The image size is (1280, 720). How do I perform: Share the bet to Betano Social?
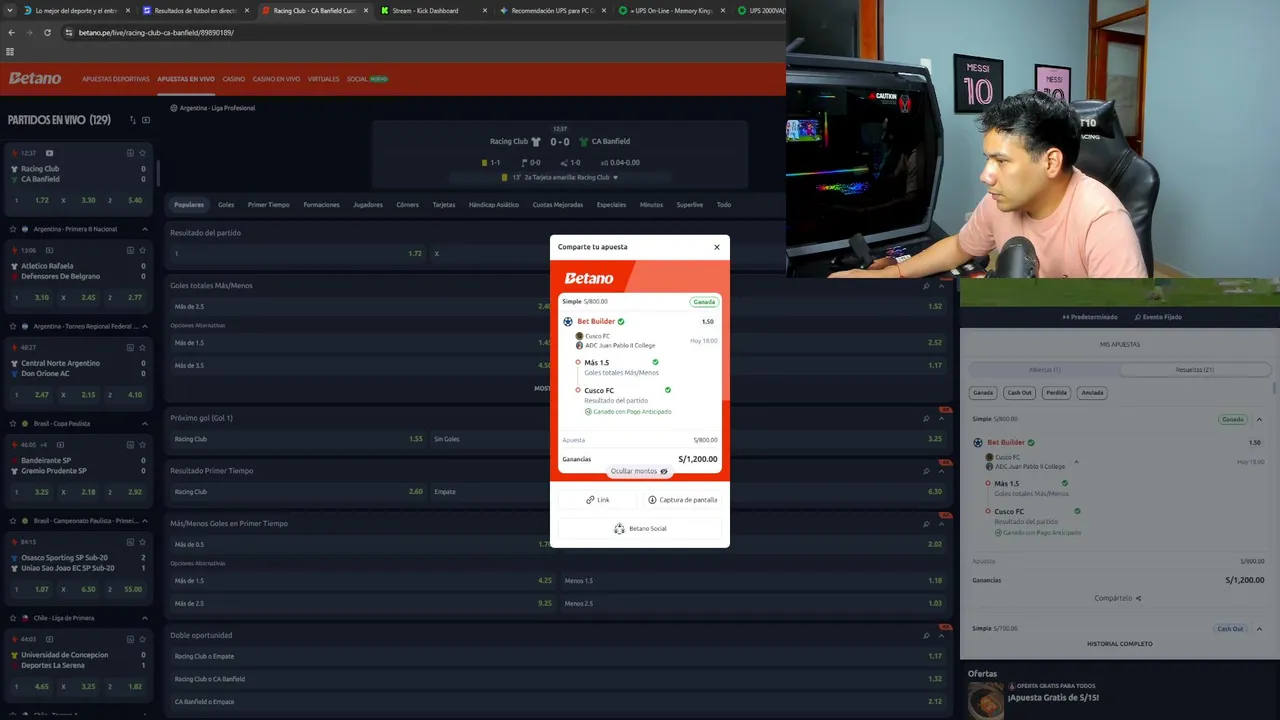click(640, 528)
